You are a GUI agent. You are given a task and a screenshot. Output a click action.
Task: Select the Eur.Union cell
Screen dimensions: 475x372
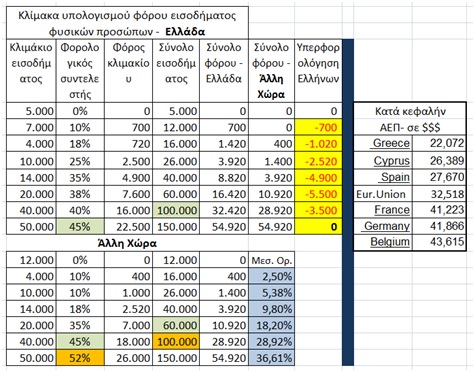click(x=383, y=194)
